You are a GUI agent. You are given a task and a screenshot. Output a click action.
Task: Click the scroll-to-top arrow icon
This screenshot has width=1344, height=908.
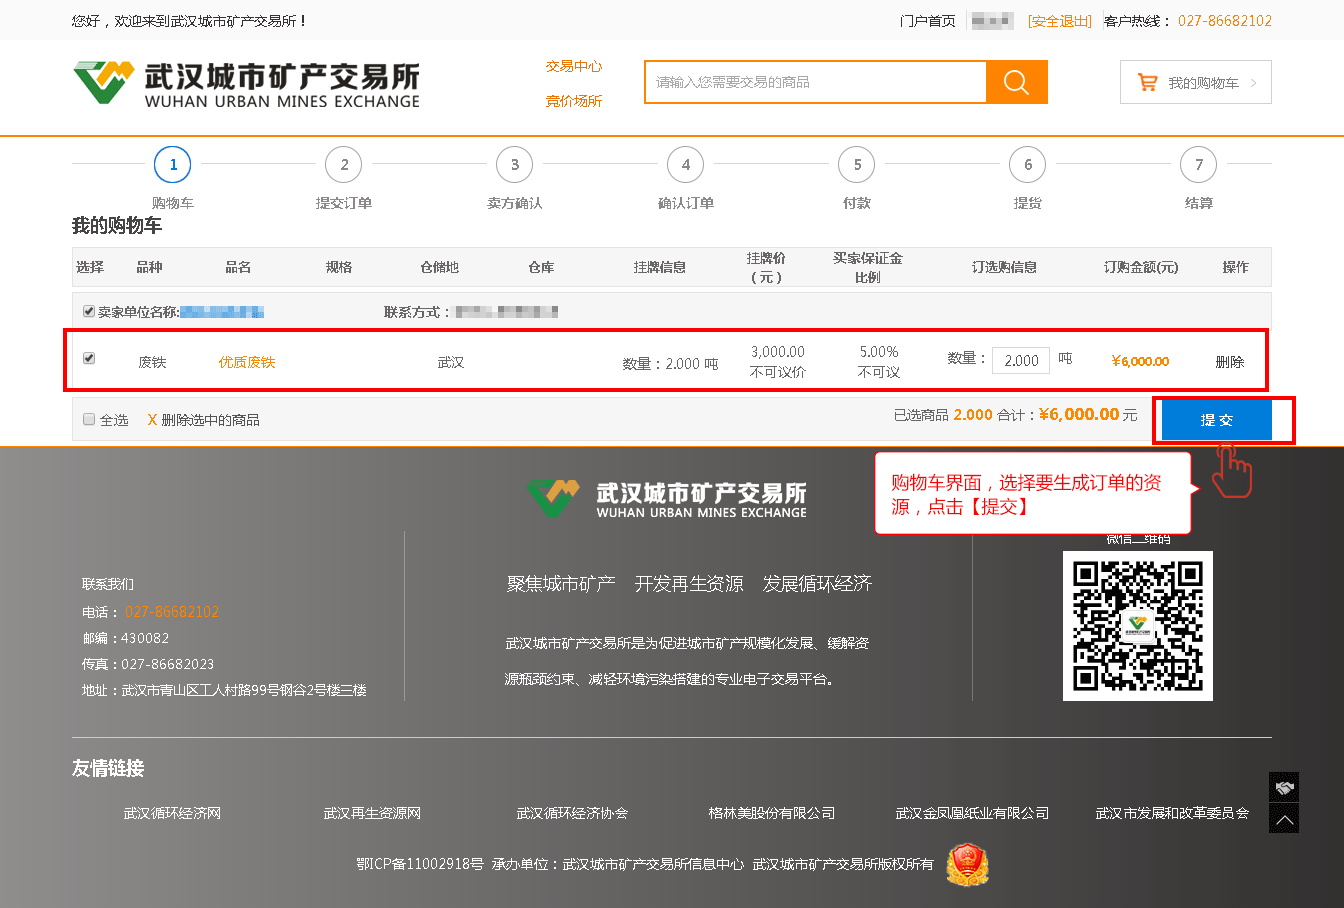(1284, 819)
